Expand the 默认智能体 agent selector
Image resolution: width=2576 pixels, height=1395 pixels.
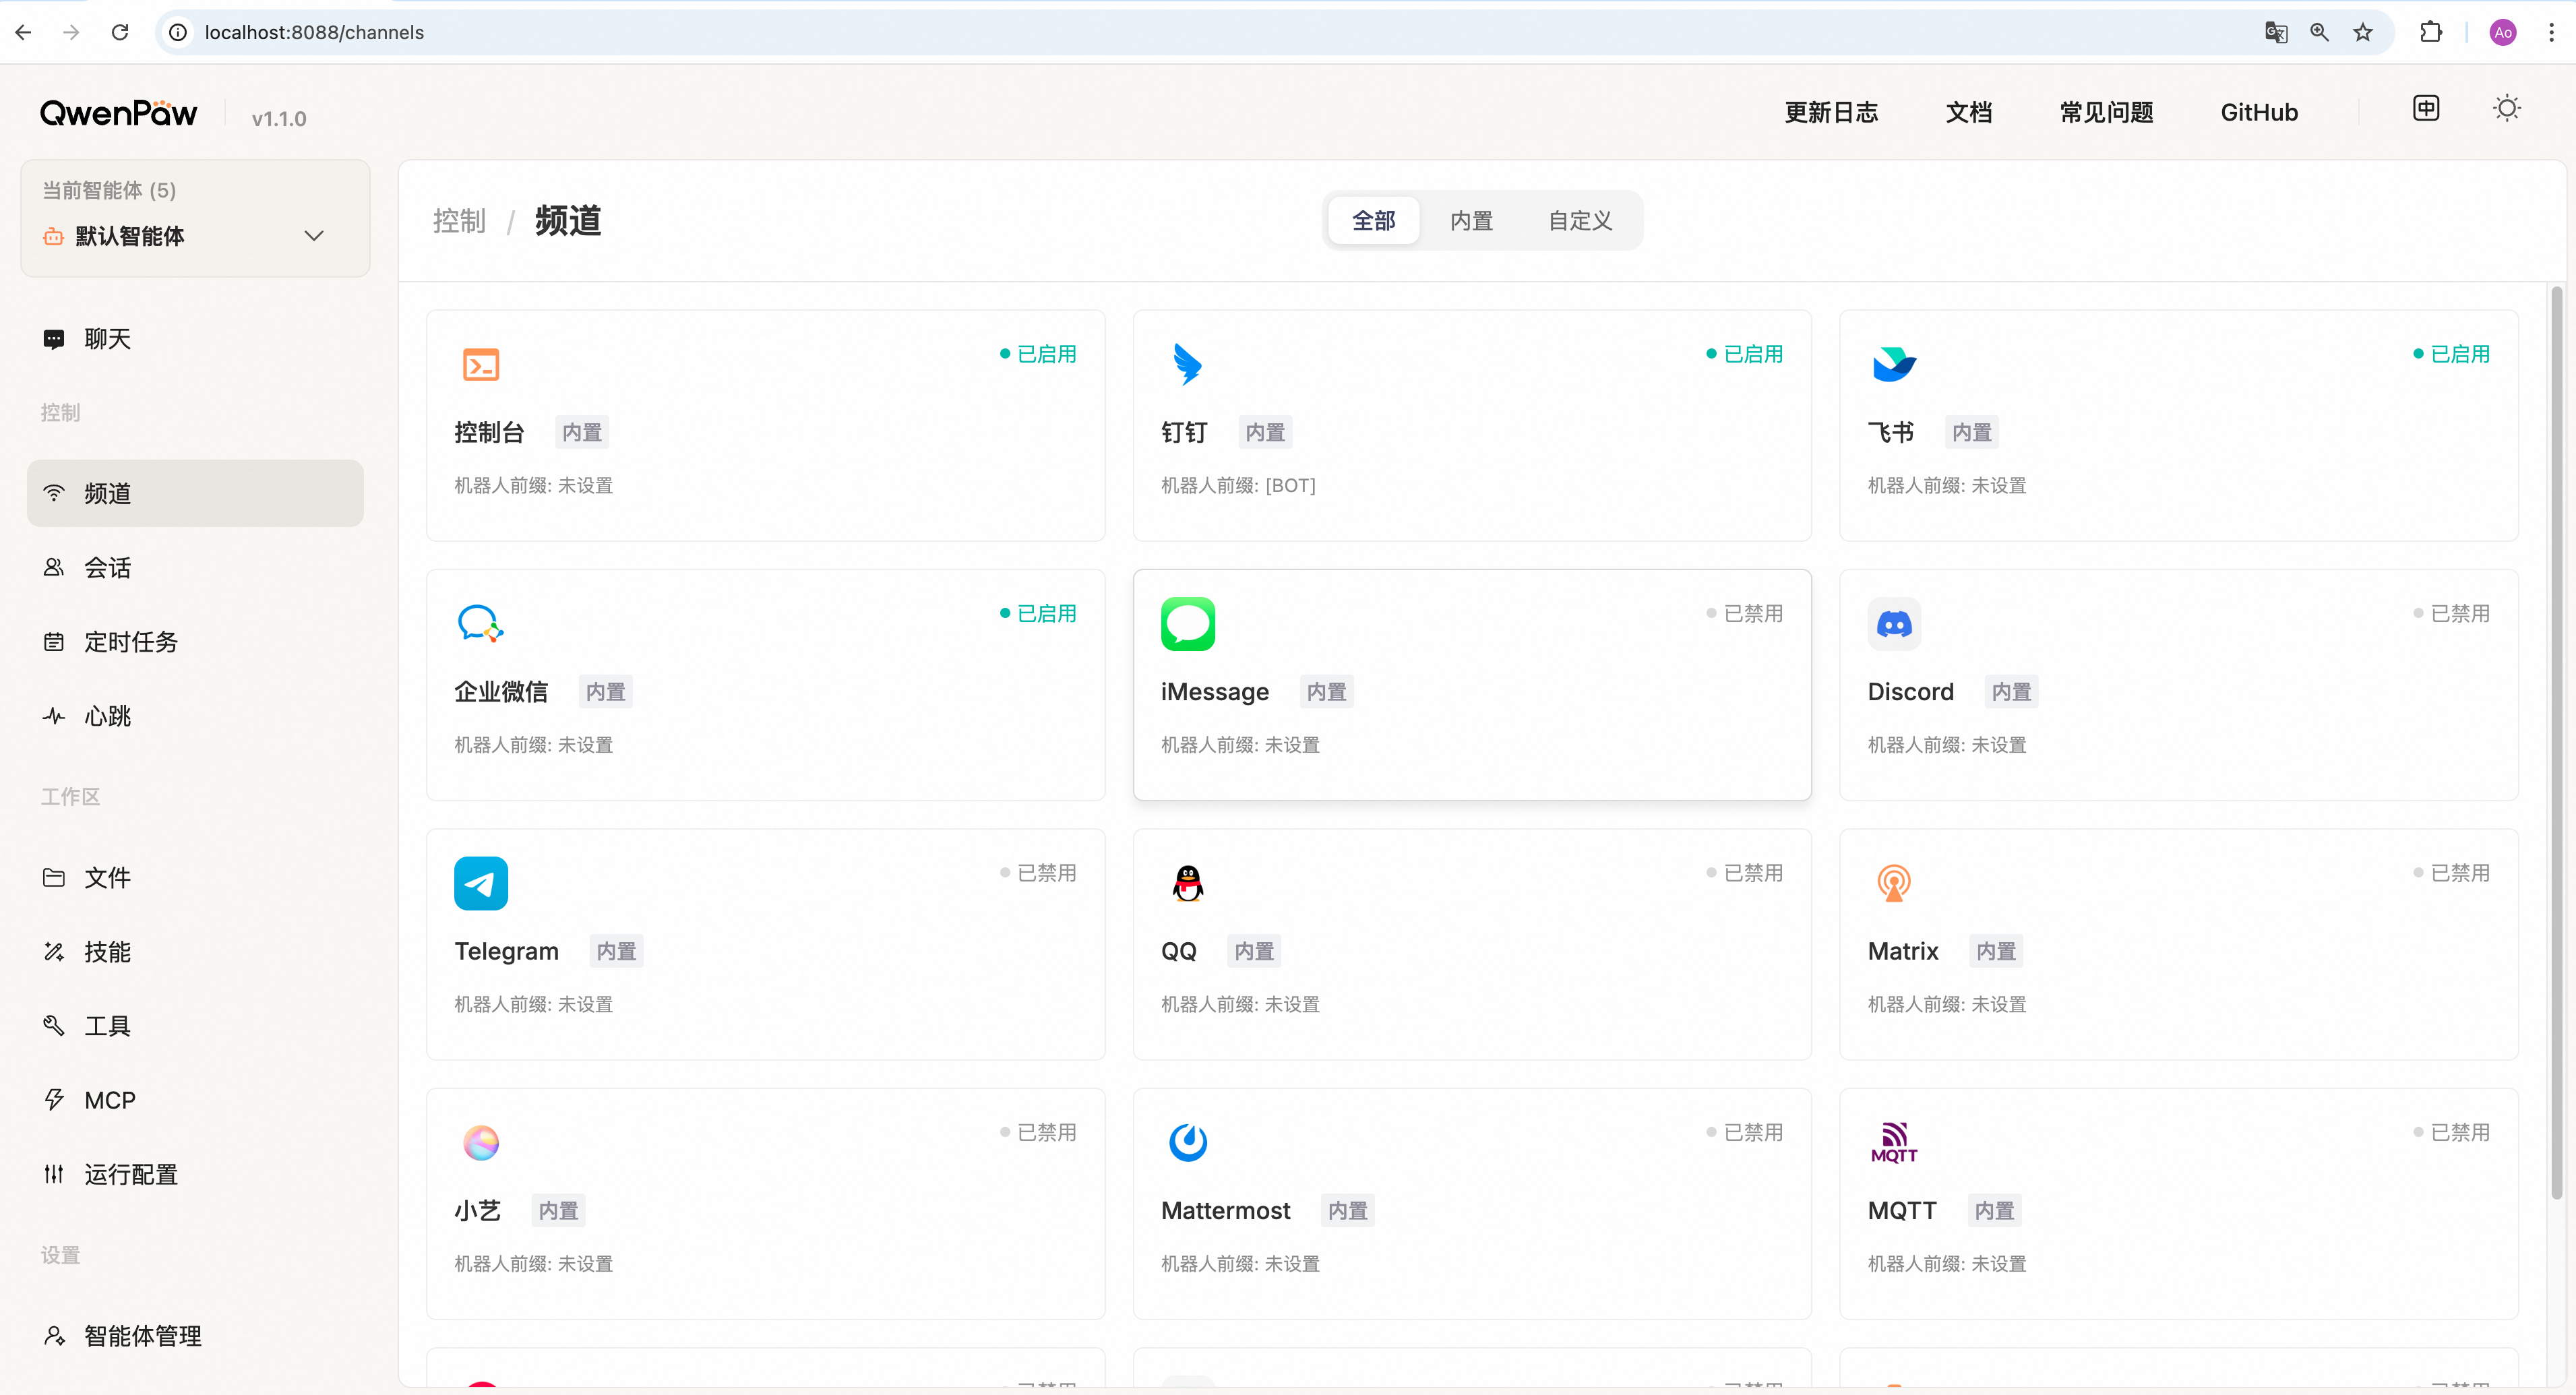(195, 236)
